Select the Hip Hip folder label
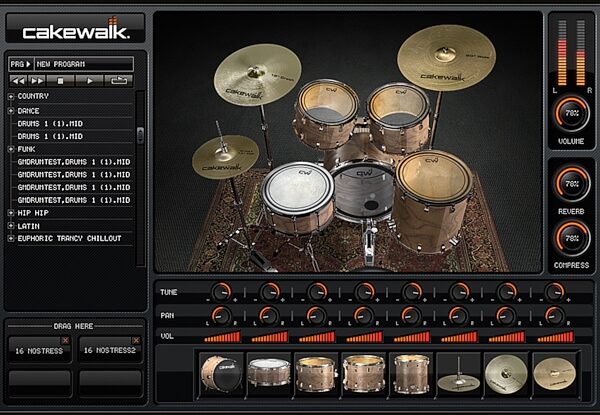This screenshot has height=415, width=600. click(x=33, y=213)
